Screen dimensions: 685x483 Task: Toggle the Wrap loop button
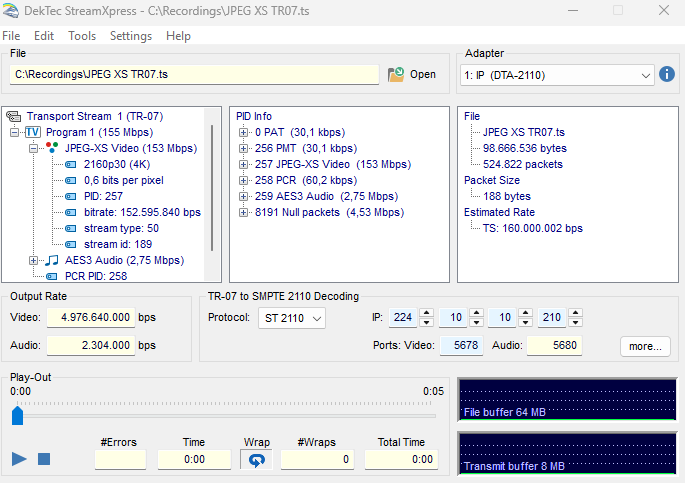click(x=256, y=459)
